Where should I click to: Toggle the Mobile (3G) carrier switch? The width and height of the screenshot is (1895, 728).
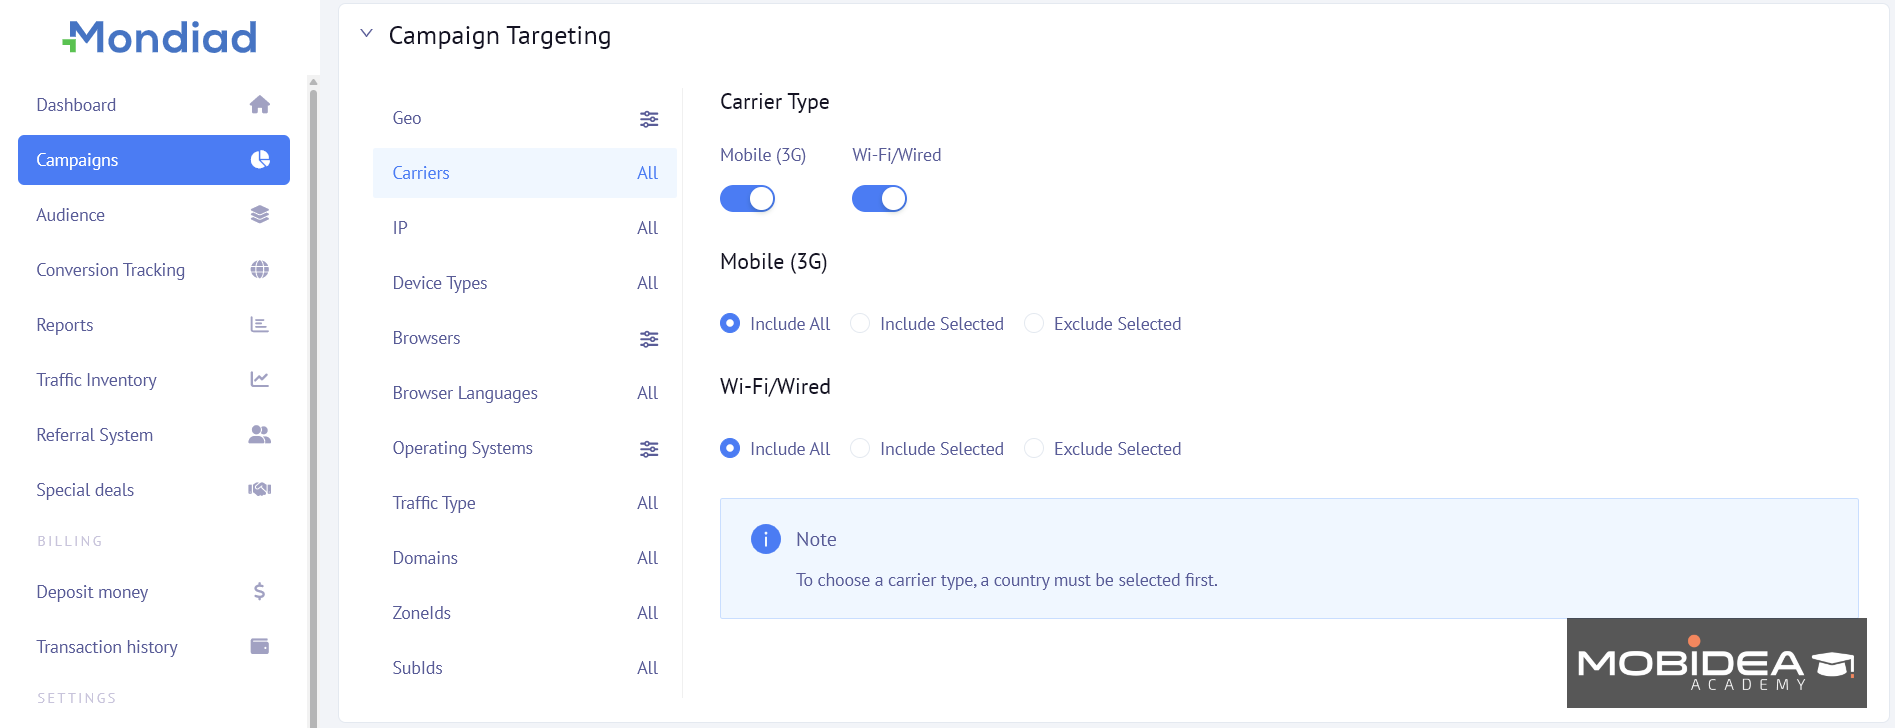pos(748,199)
